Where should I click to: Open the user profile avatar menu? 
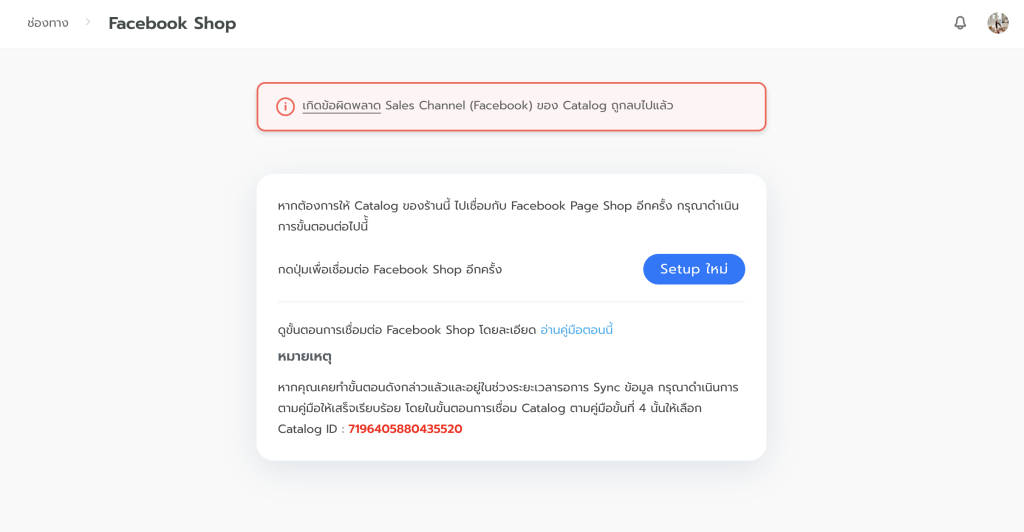tap(997, 23)
